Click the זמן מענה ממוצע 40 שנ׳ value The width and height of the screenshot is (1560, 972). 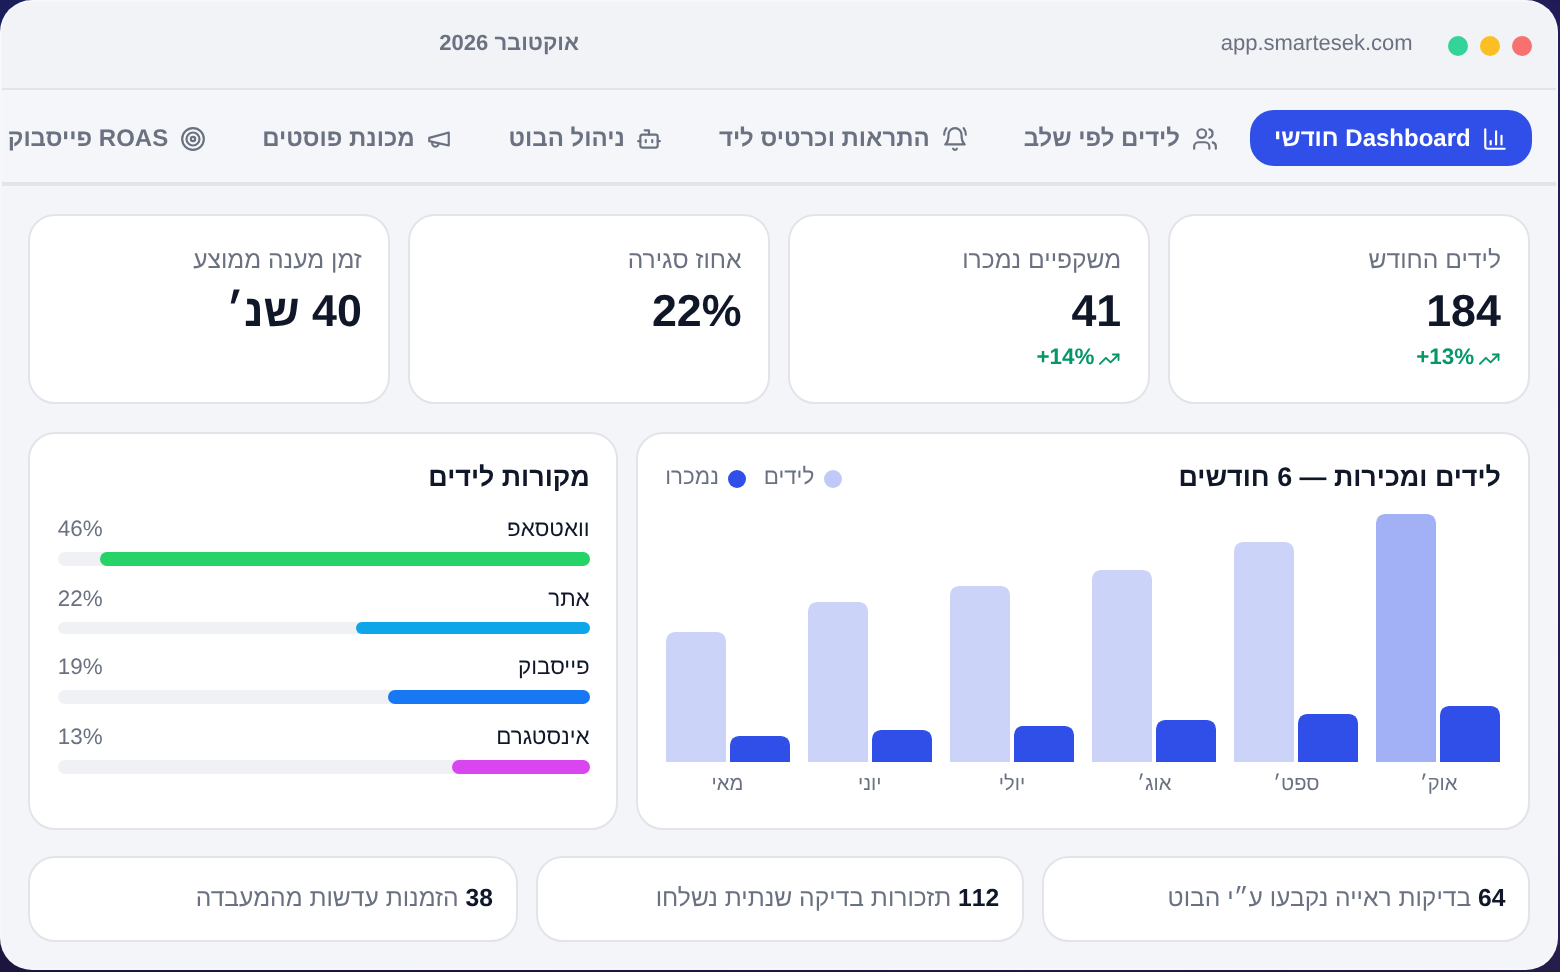(295, 311)
